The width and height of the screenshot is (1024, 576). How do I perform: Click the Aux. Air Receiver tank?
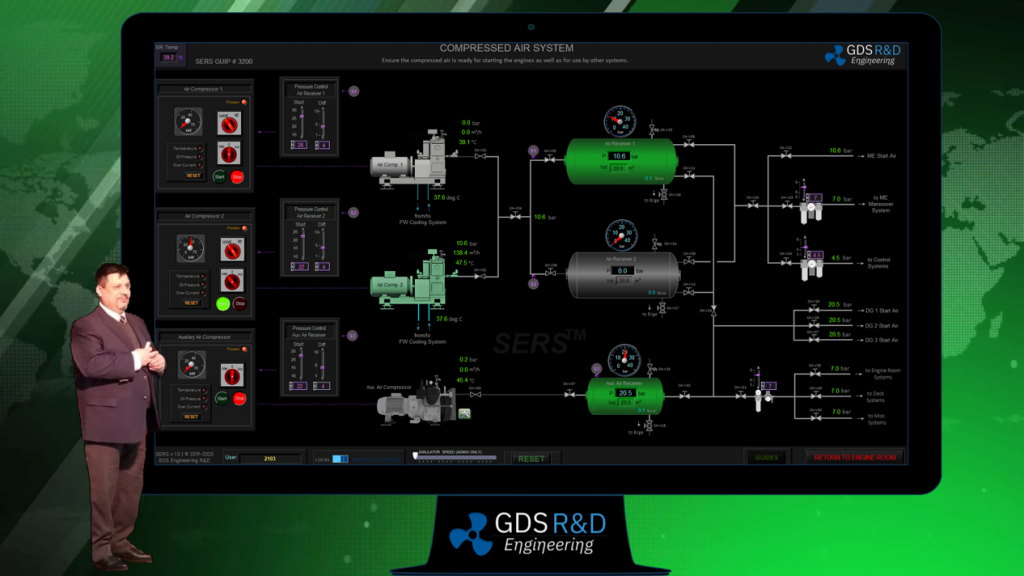[x=625, y=393]
